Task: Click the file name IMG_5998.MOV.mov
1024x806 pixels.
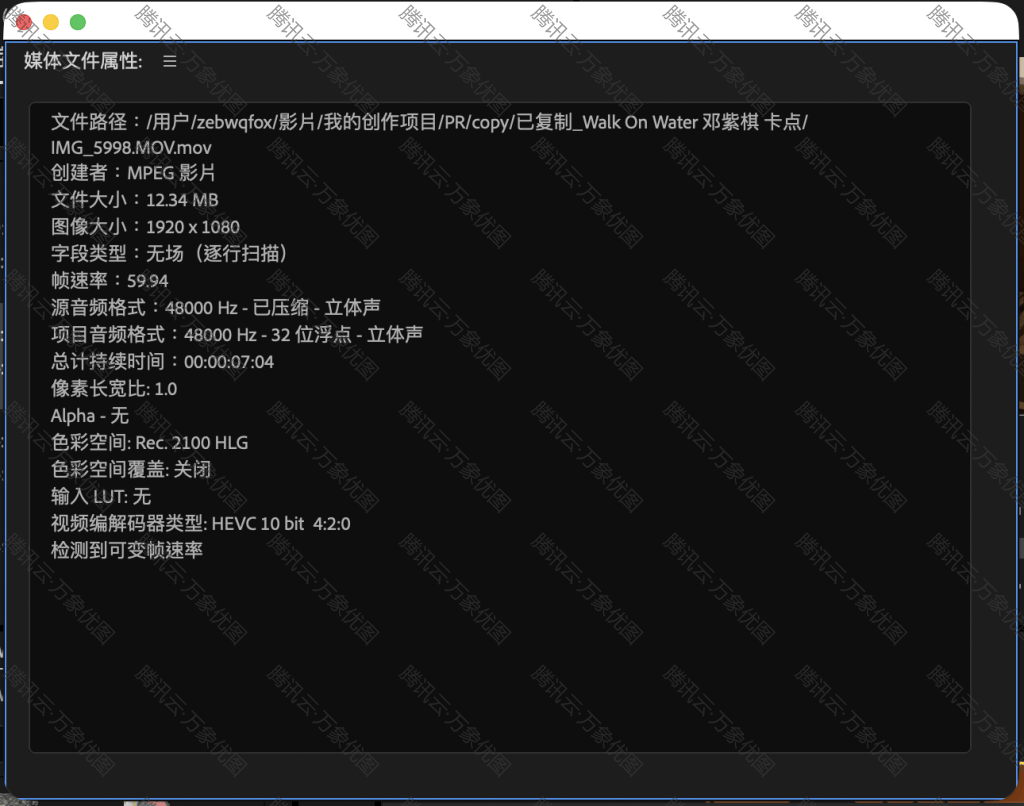Action: tap(131, 148)
